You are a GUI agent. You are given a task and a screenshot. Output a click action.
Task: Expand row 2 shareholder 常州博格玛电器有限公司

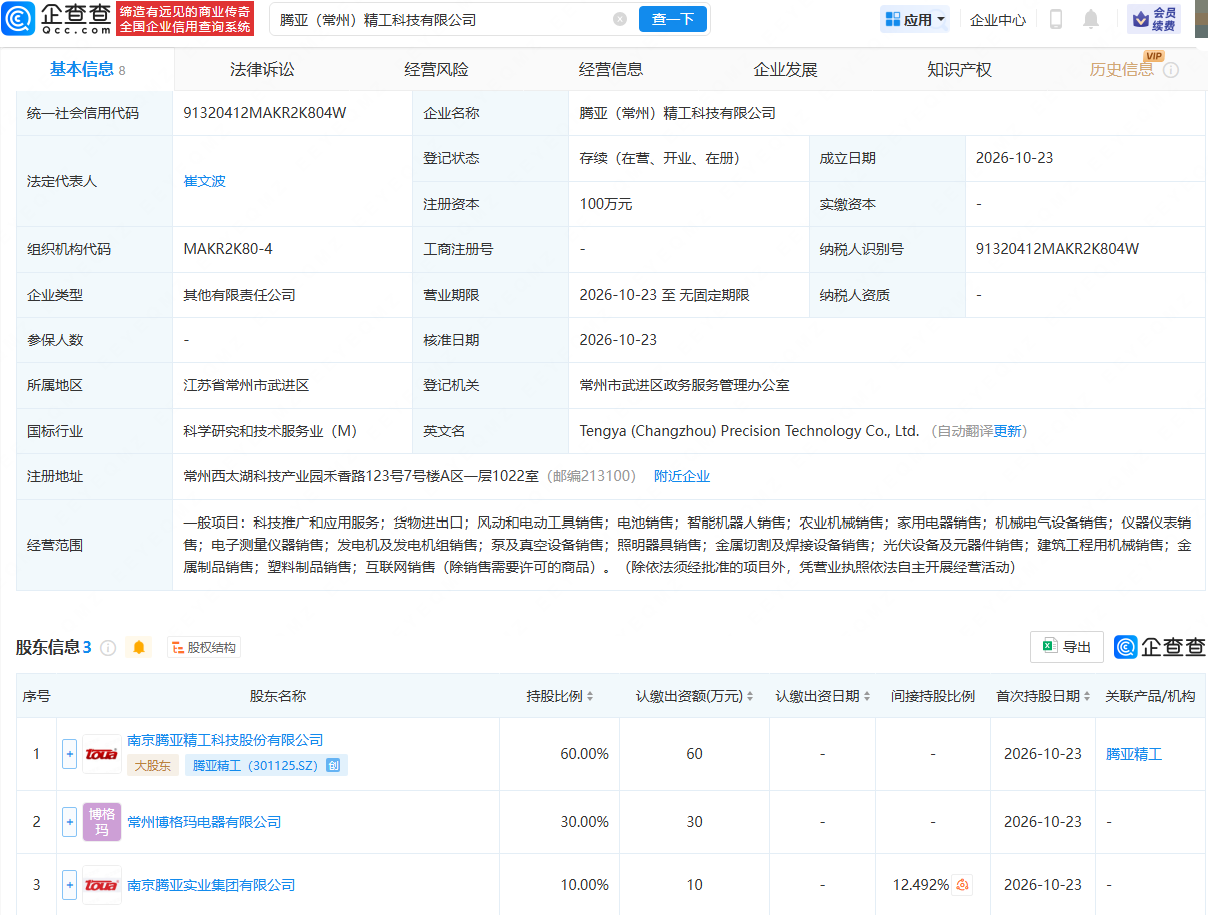click(x=69, y=822)
